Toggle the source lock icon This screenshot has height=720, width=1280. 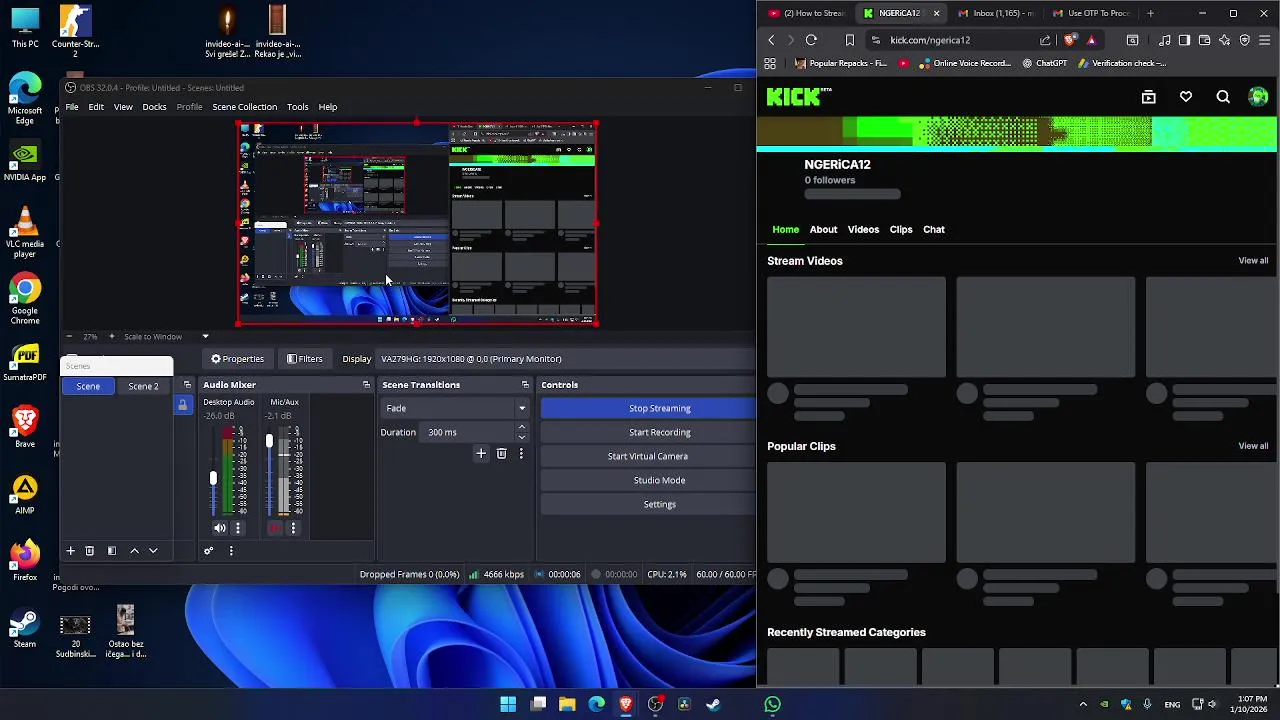pos(182,405)
